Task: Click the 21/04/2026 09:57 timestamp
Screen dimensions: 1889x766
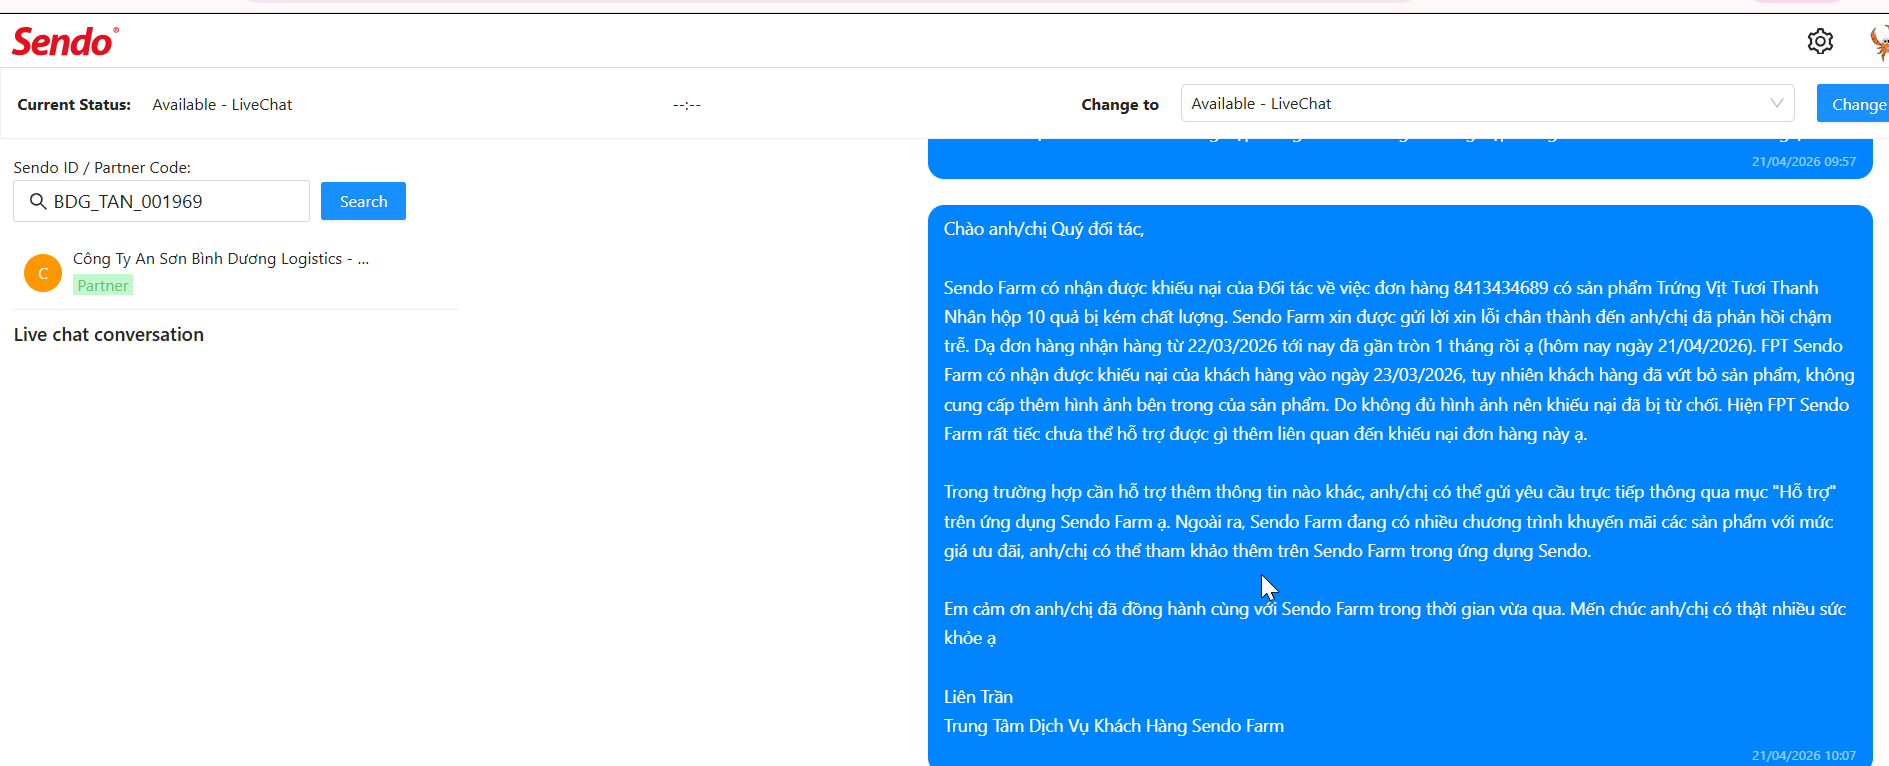Action: 1804,161
